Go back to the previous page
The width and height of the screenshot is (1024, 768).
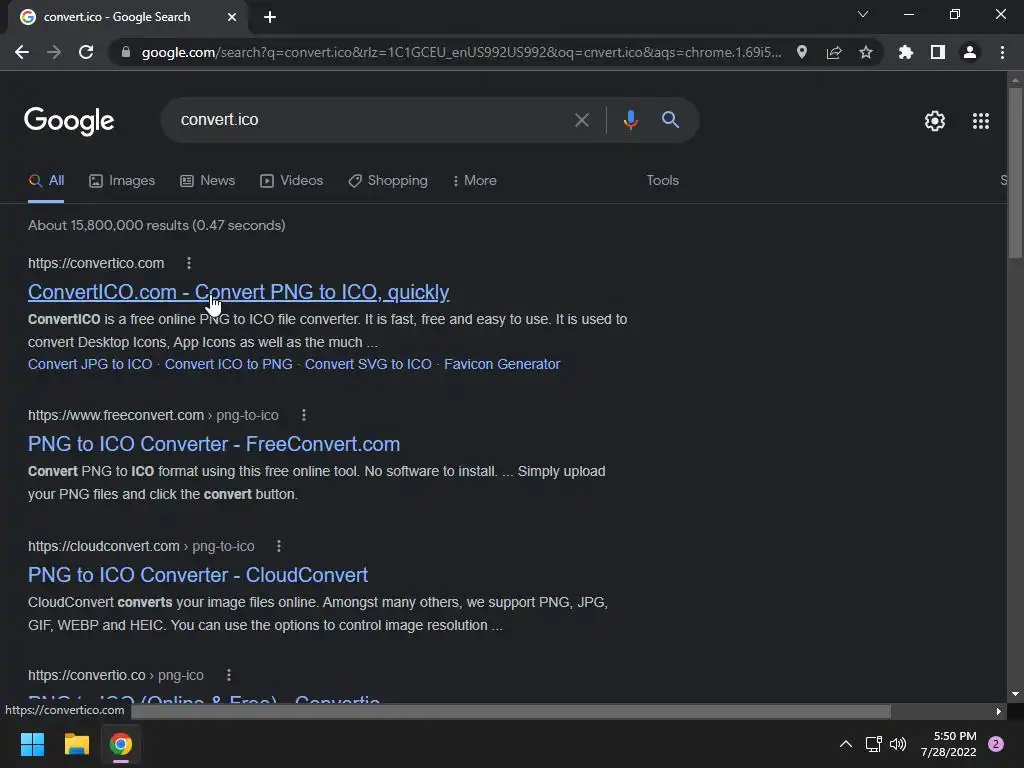[22, 52]
